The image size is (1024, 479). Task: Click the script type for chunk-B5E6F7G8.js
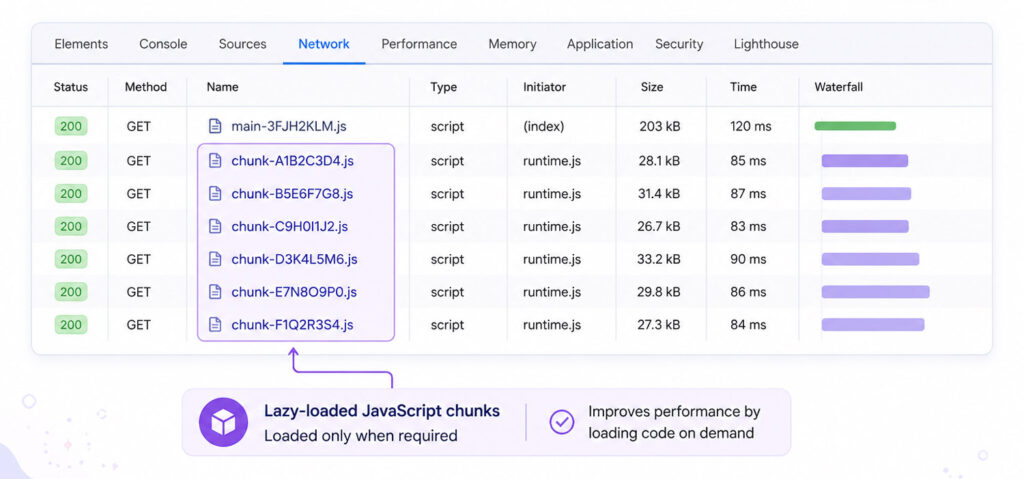point(447,193)
